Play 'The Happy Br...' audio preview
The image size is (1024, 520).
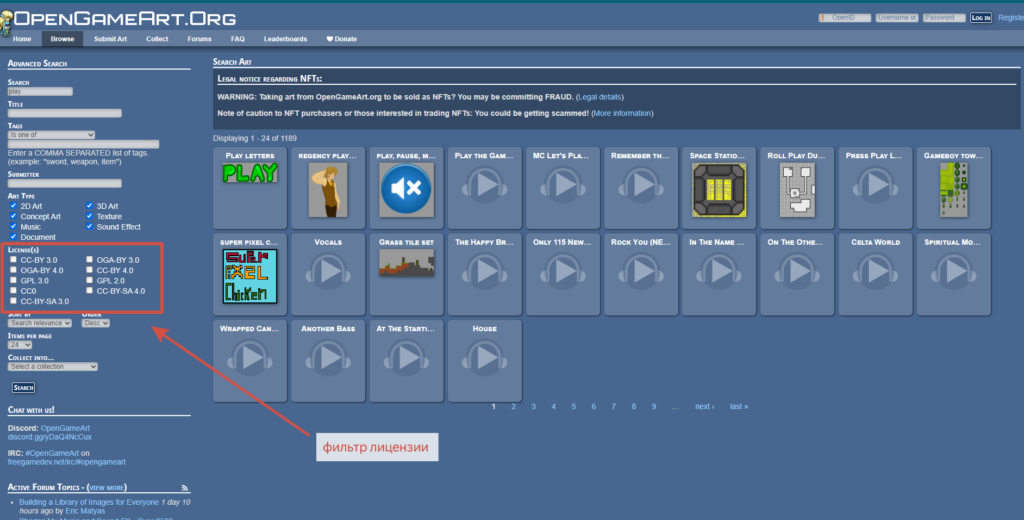(485, 271)
